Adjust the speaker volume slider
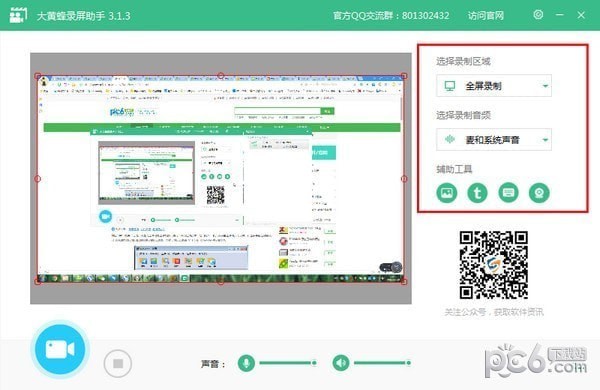The image size is (600, 390). coord(383,362)
